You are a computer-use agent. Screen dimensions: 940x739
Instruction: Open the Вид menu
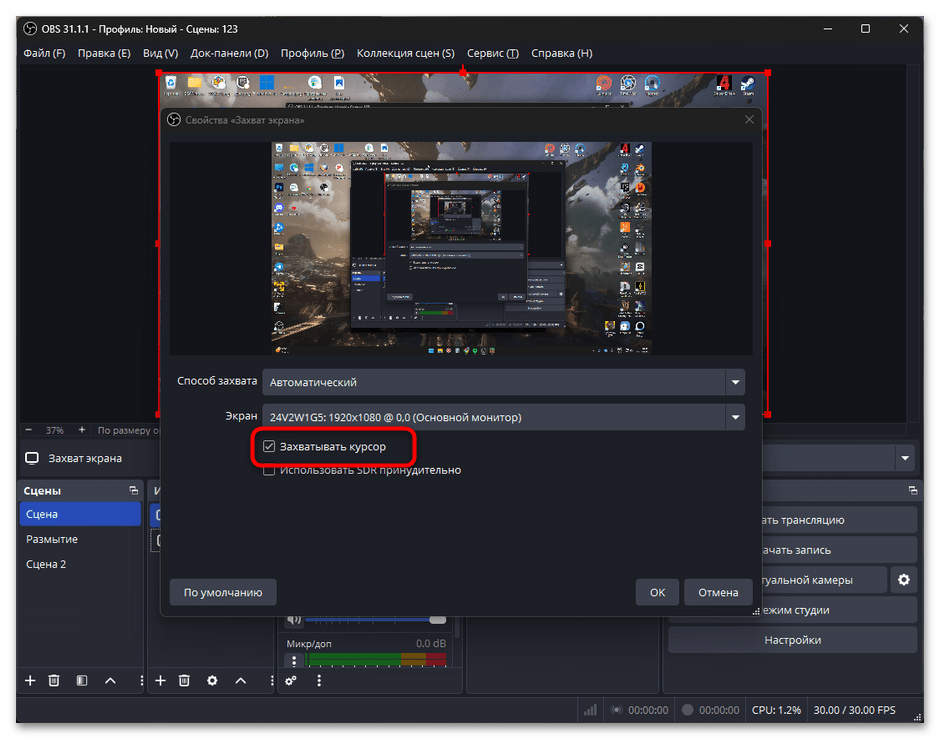tap(160, 53)
